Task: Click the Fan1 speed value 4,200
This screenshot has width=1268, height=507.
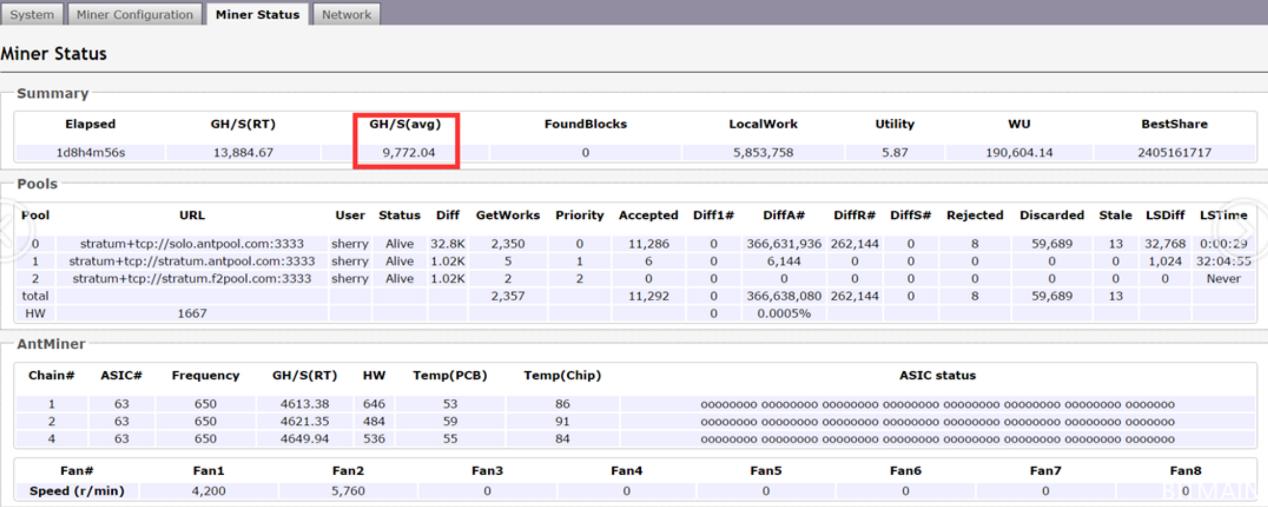Action: [x=209, y=491]
